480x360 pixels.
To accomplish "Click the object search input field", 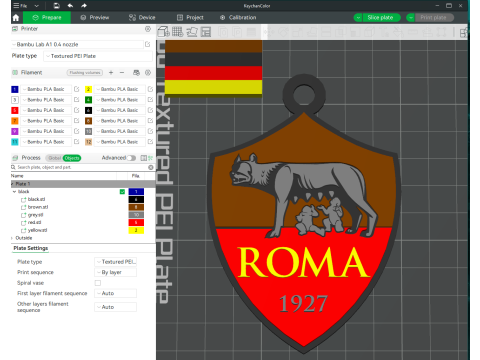I will pyautogui.click(x=80, y=167).
